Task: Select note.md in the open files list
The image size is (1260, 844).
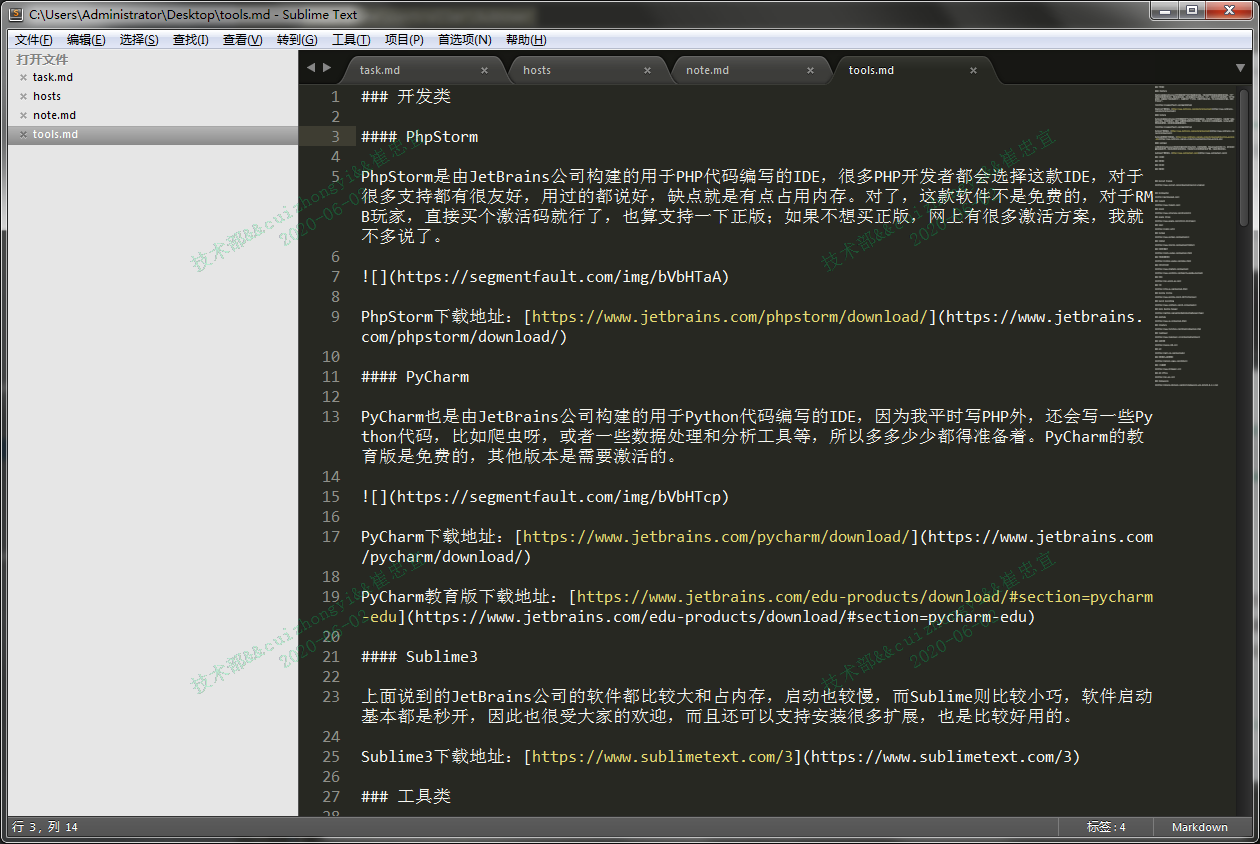Action: coord(54,115)
